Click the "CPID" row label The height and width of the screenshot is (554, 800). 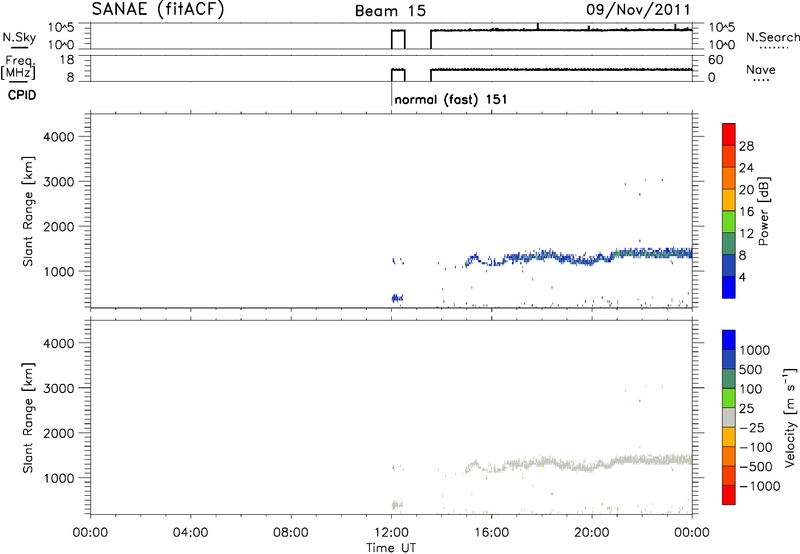[22, 95]
